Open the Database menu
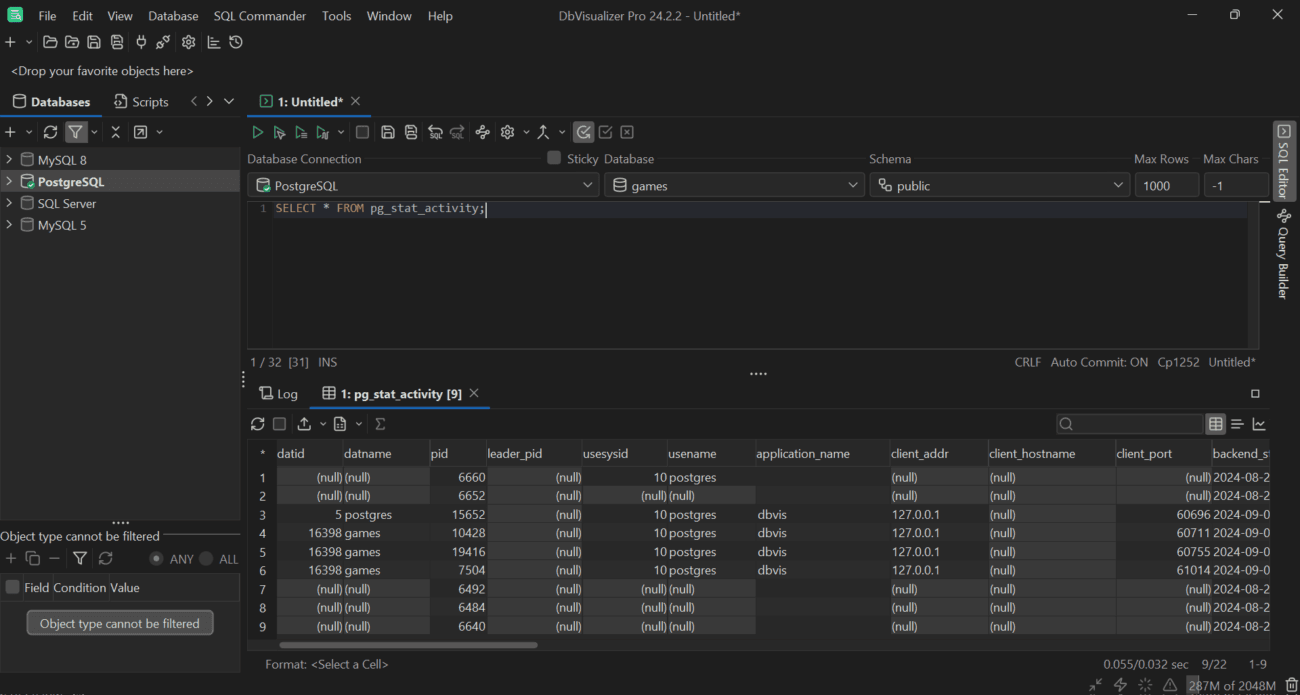 173,16
